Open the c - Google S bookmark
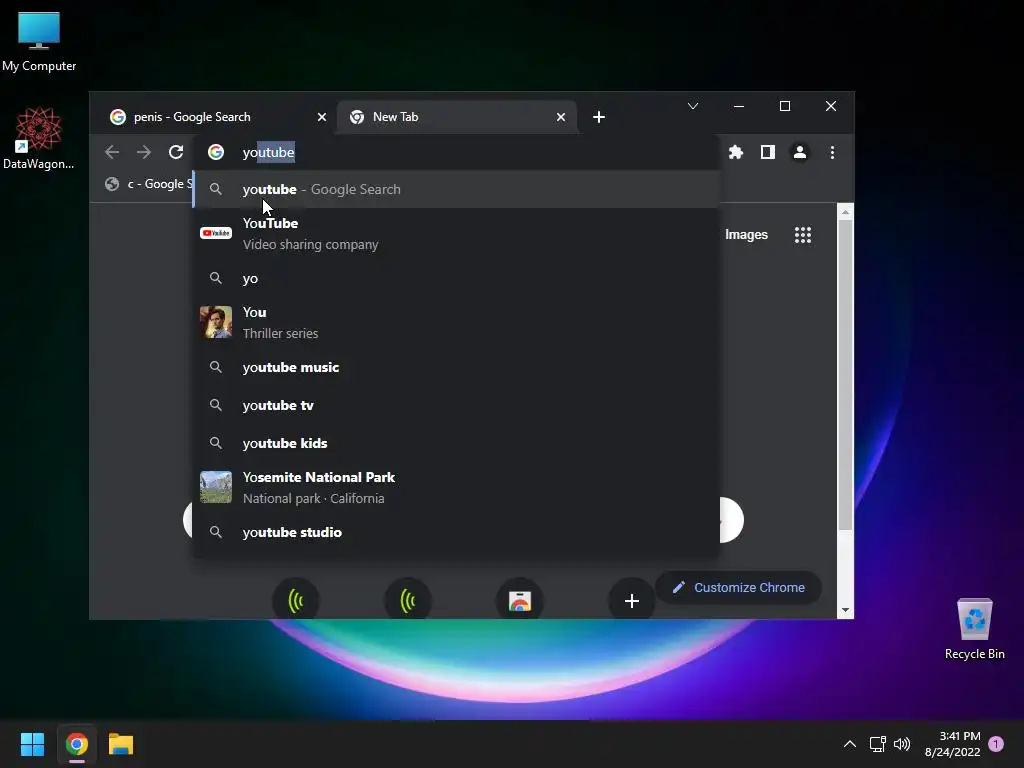The image size is (1024, 768). [x=148, y=184]
